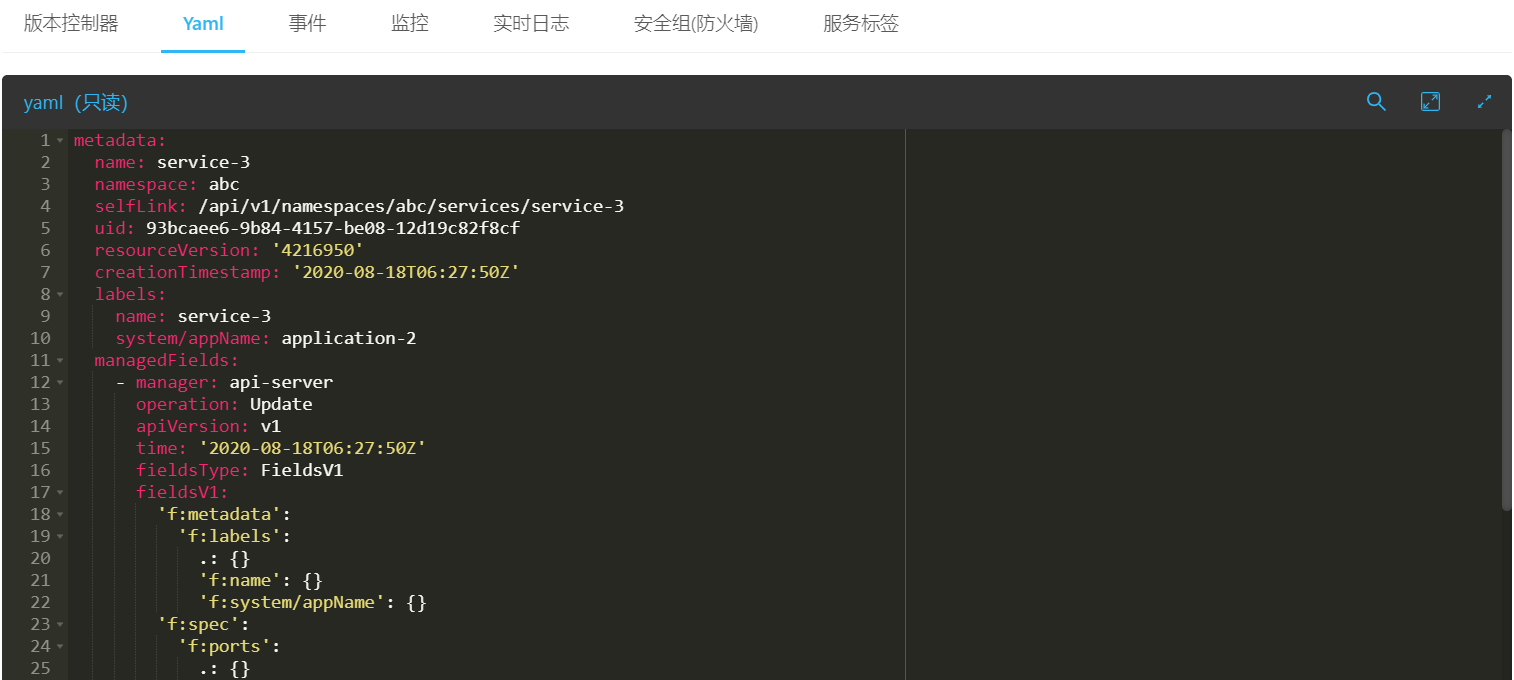Collapse the fieldsV1 block on line 17

pos(60,493)
